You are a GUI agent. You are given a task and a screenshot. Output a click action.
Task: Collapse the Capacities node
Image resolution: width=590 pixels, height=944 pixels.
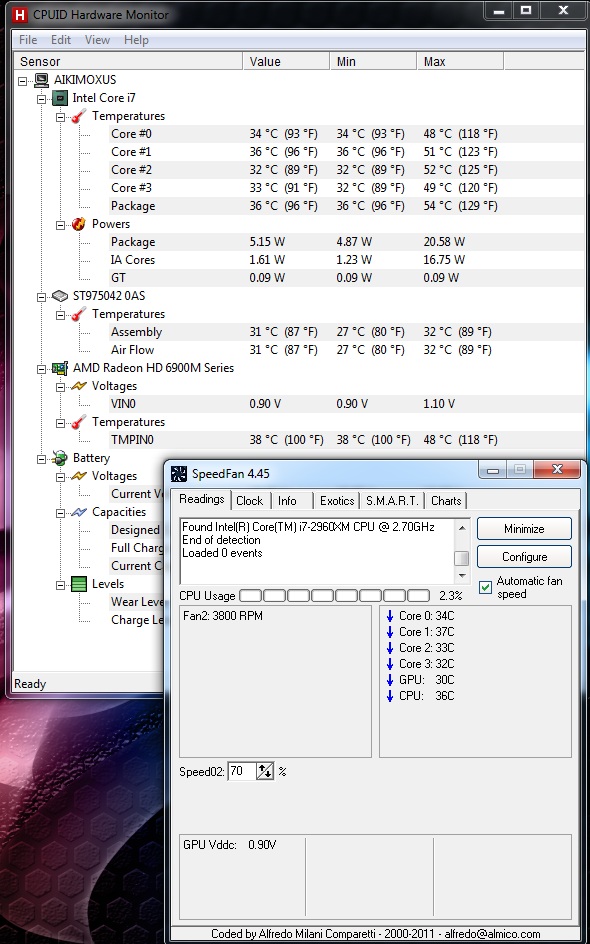tap(60, 514)
